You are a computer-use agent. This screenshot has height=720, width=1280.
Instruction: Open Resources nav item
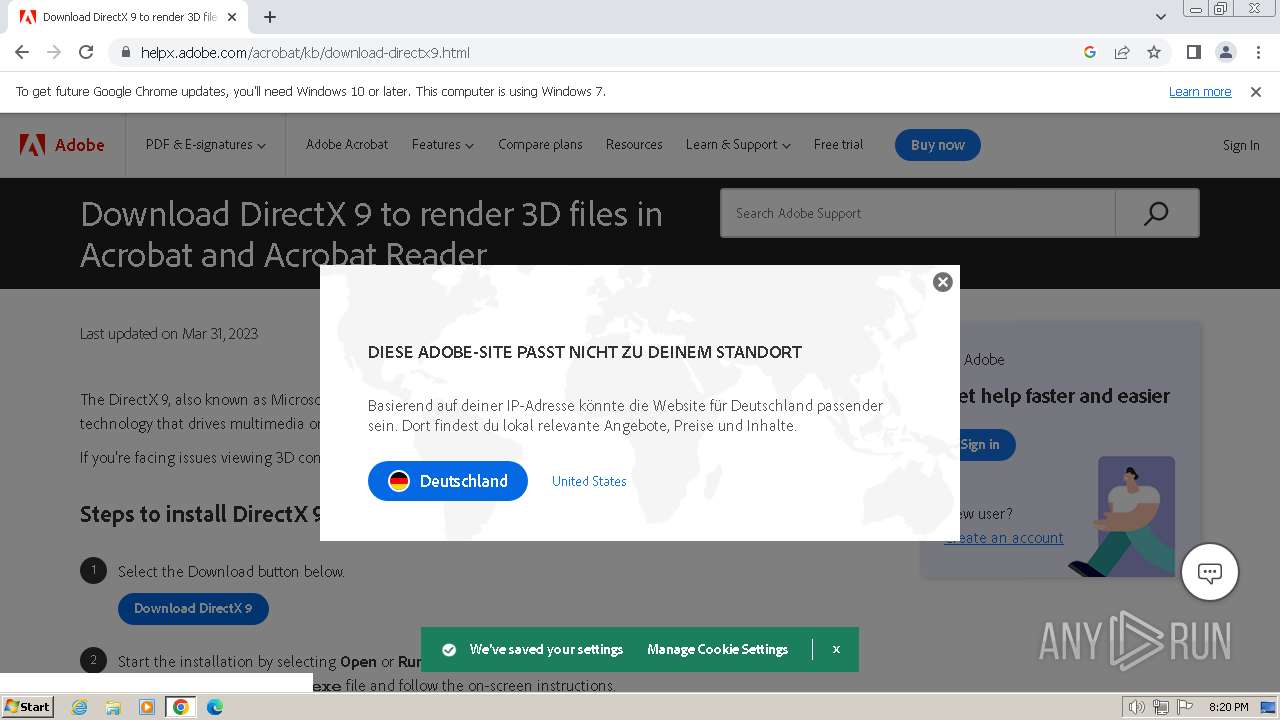634,145
